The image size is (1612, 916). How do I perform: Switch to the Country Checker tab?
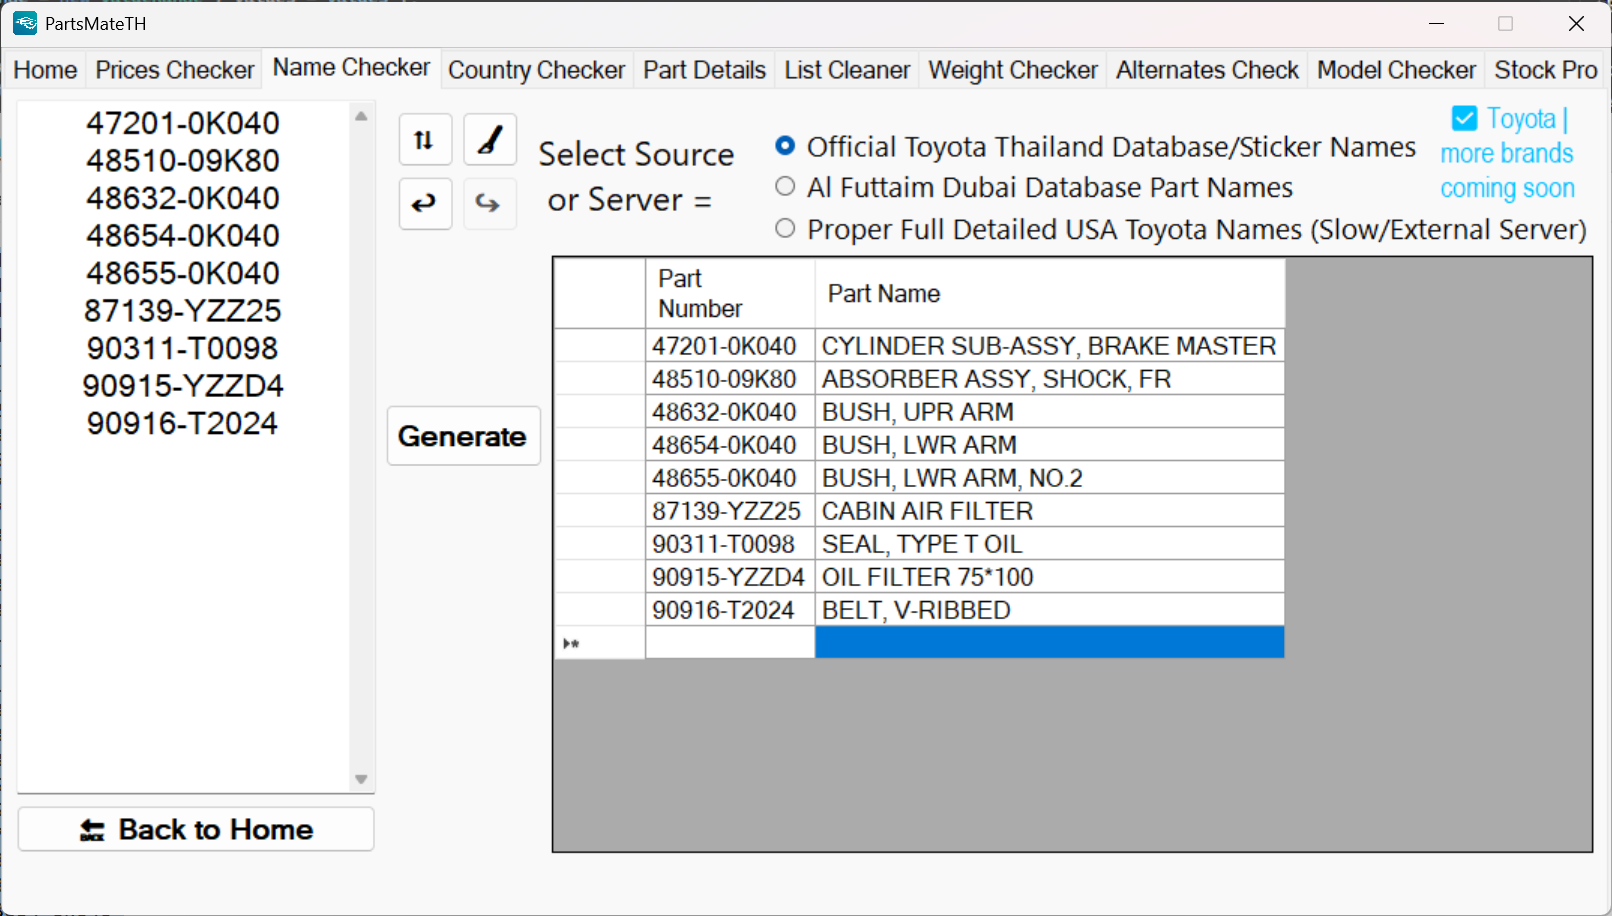click(536, 70)
